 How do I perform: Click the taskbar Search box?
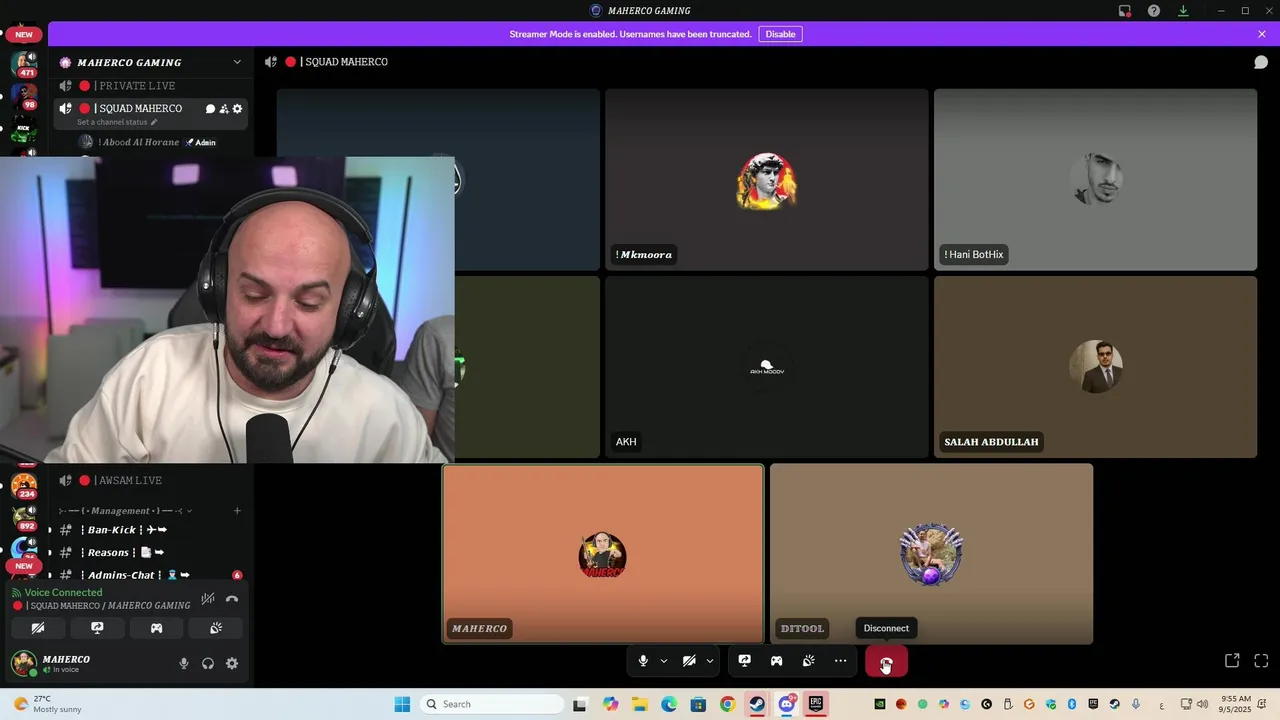pos(491,704)
